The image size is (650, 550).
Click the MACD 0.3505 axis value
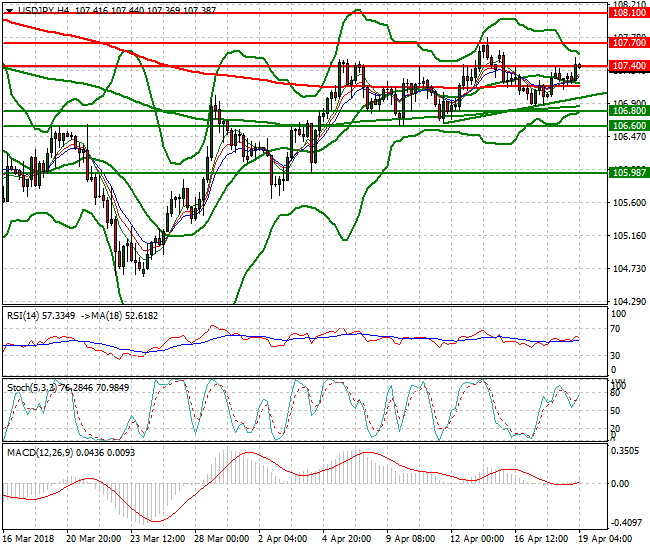[625, 451]
